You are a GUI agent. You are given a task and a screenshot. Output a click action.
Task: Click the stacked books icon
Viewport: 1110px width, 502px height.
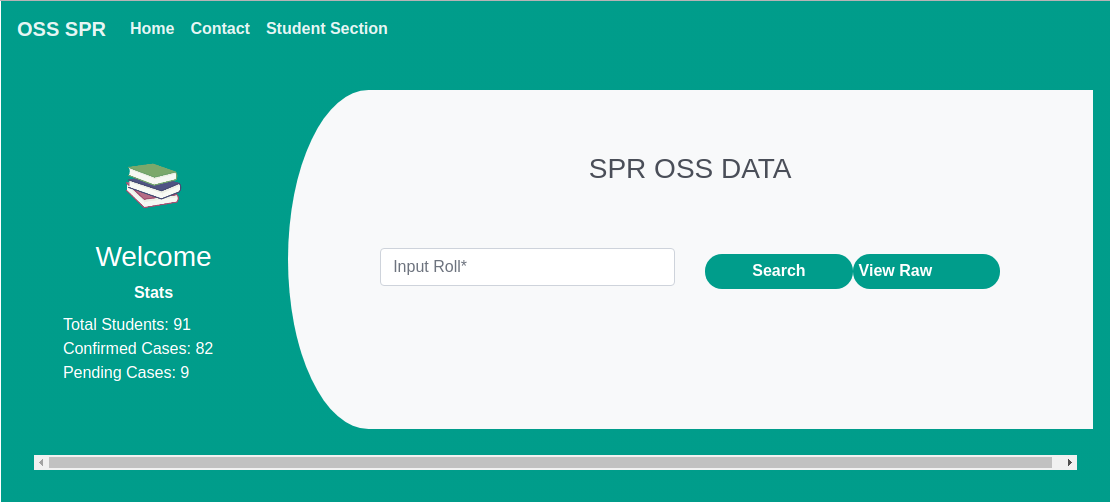tap(153, 185)
